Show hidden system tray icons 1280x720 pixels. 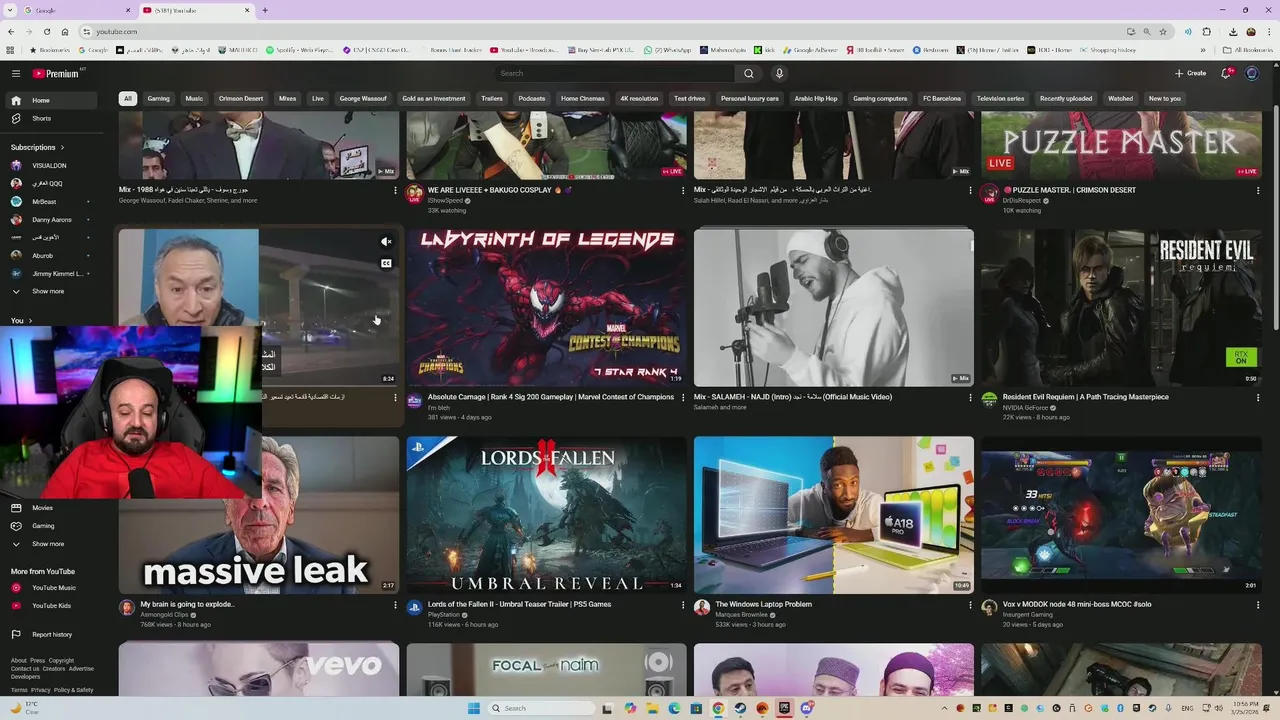(x=945, y=708)
